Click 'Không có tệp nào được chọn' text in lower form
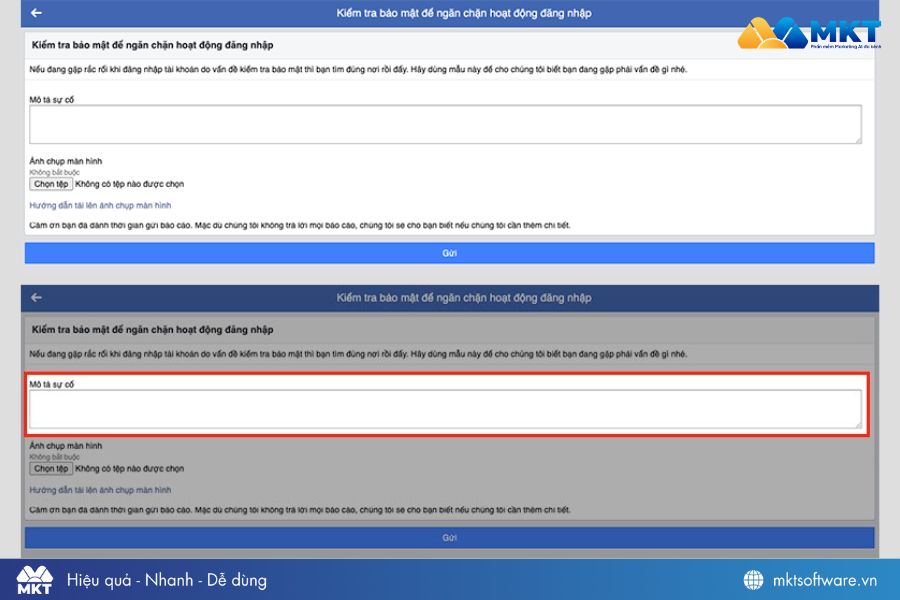 tap(130, 469)
